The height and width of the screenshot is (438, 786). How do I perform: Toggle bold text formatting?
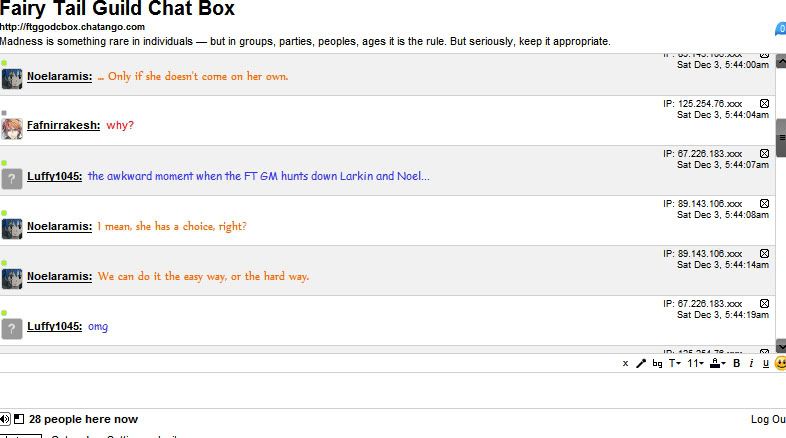[x=737, y=364]
